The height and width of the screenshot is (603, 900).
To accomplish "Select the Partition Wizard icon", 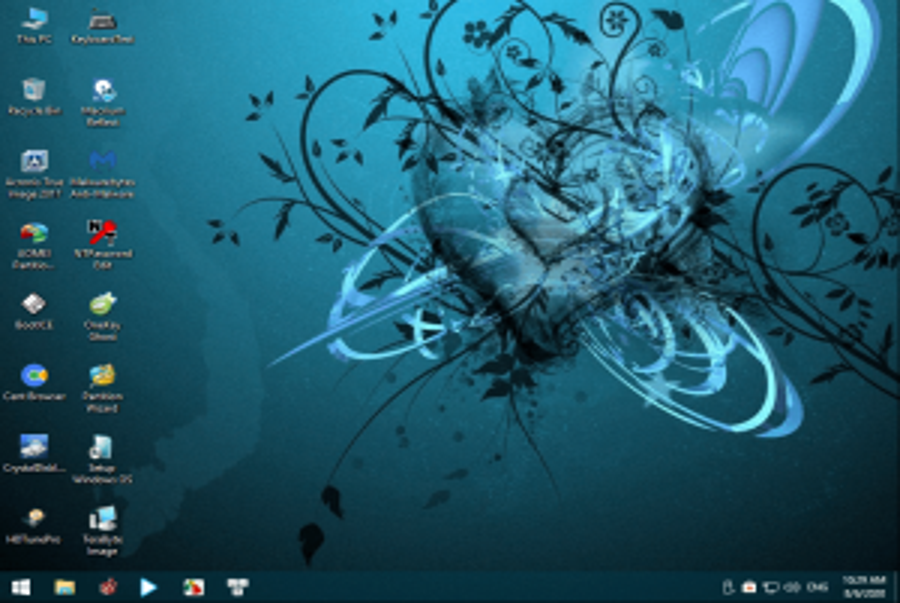I will tap(103, 388).
